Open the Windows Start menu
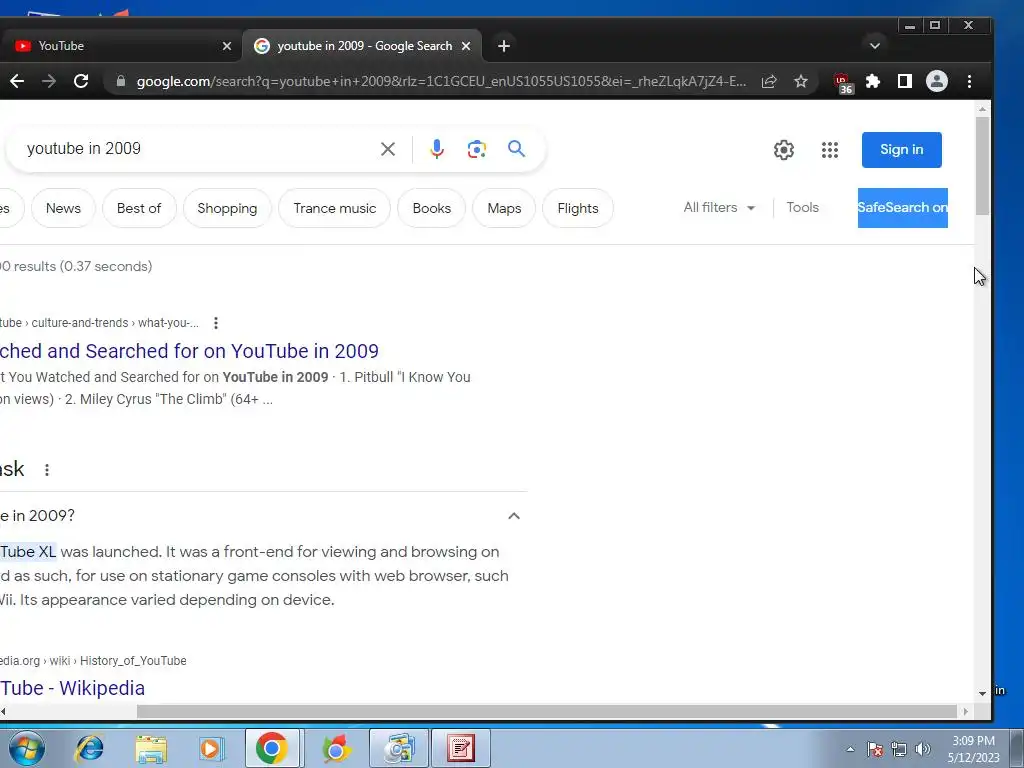 [x=27, y=748]
